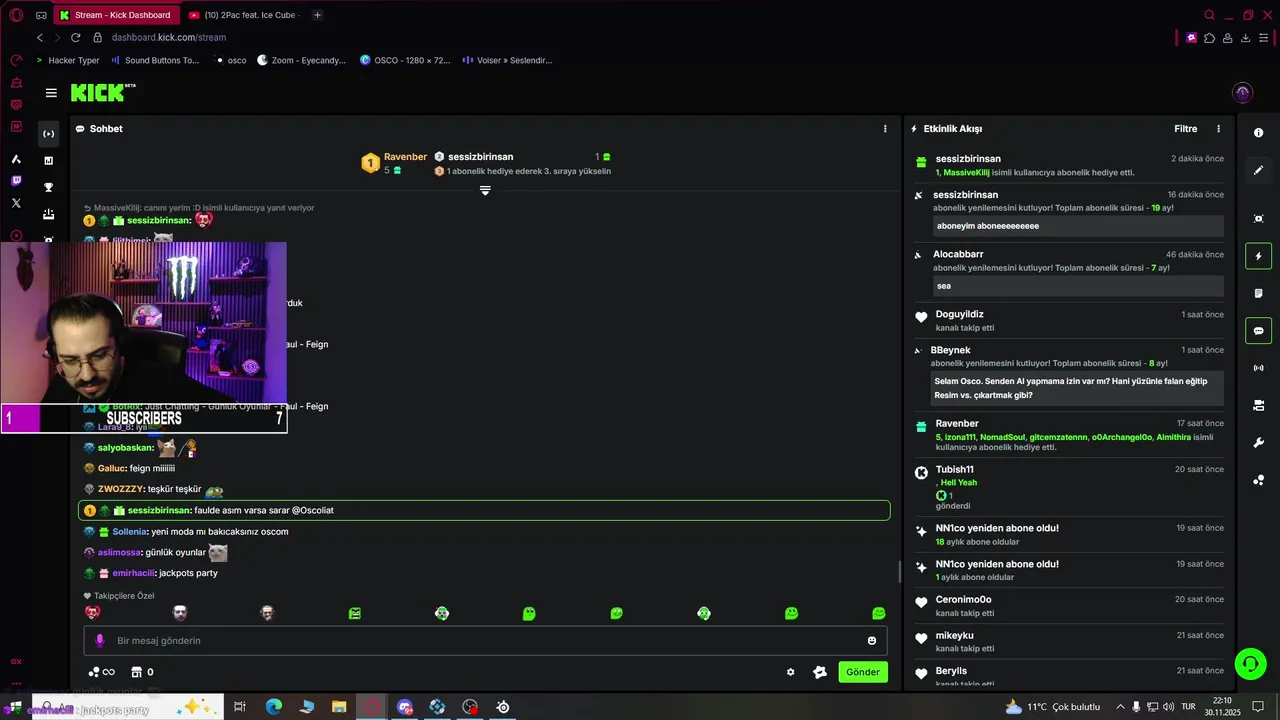
Task: Click the stream preview capture icon
Action: click(x=1259, y=219)
